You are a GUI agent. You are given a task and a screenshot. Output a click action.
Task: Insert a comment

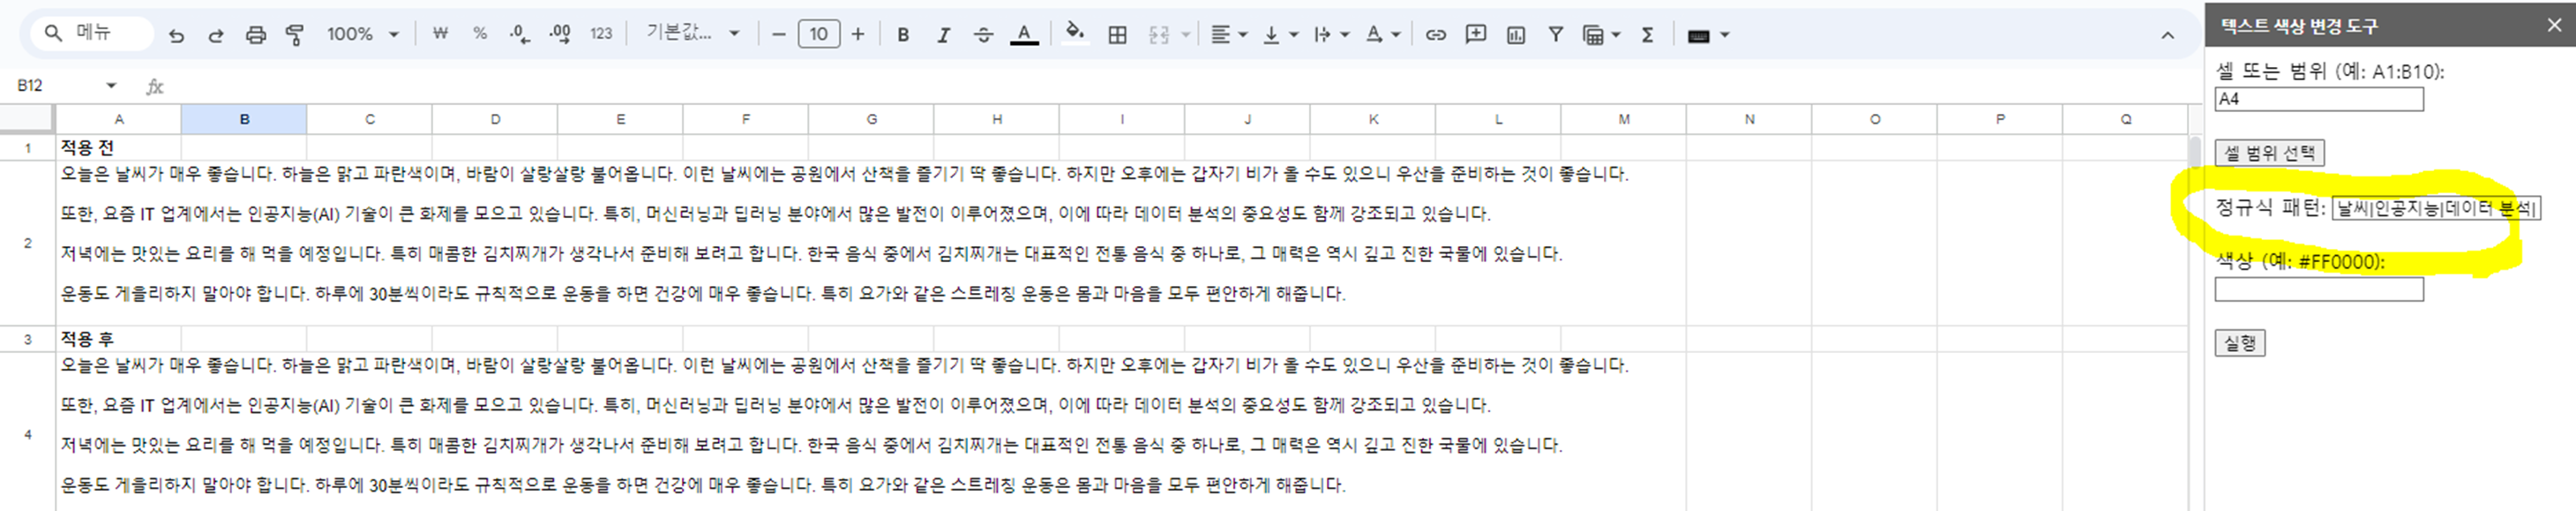pos(1476,35)
